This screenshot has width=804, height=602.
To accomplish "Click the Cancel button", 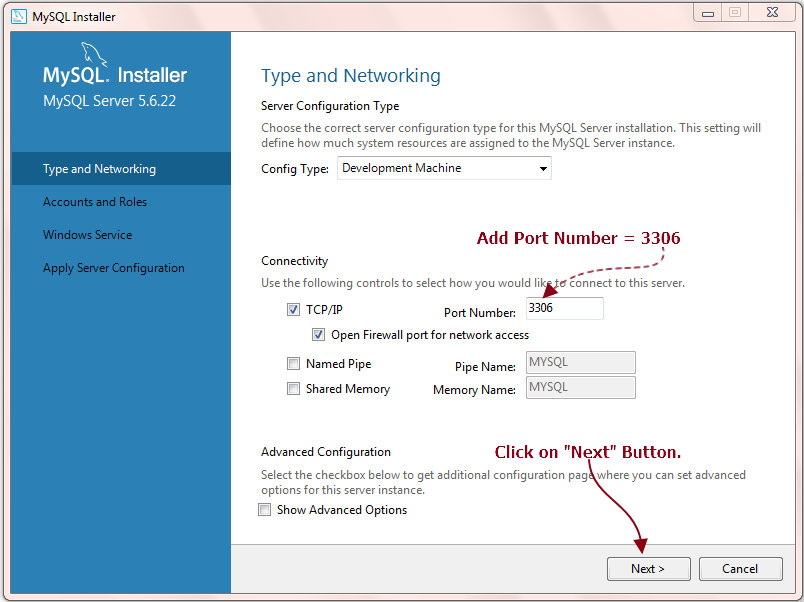I will 740,569.
